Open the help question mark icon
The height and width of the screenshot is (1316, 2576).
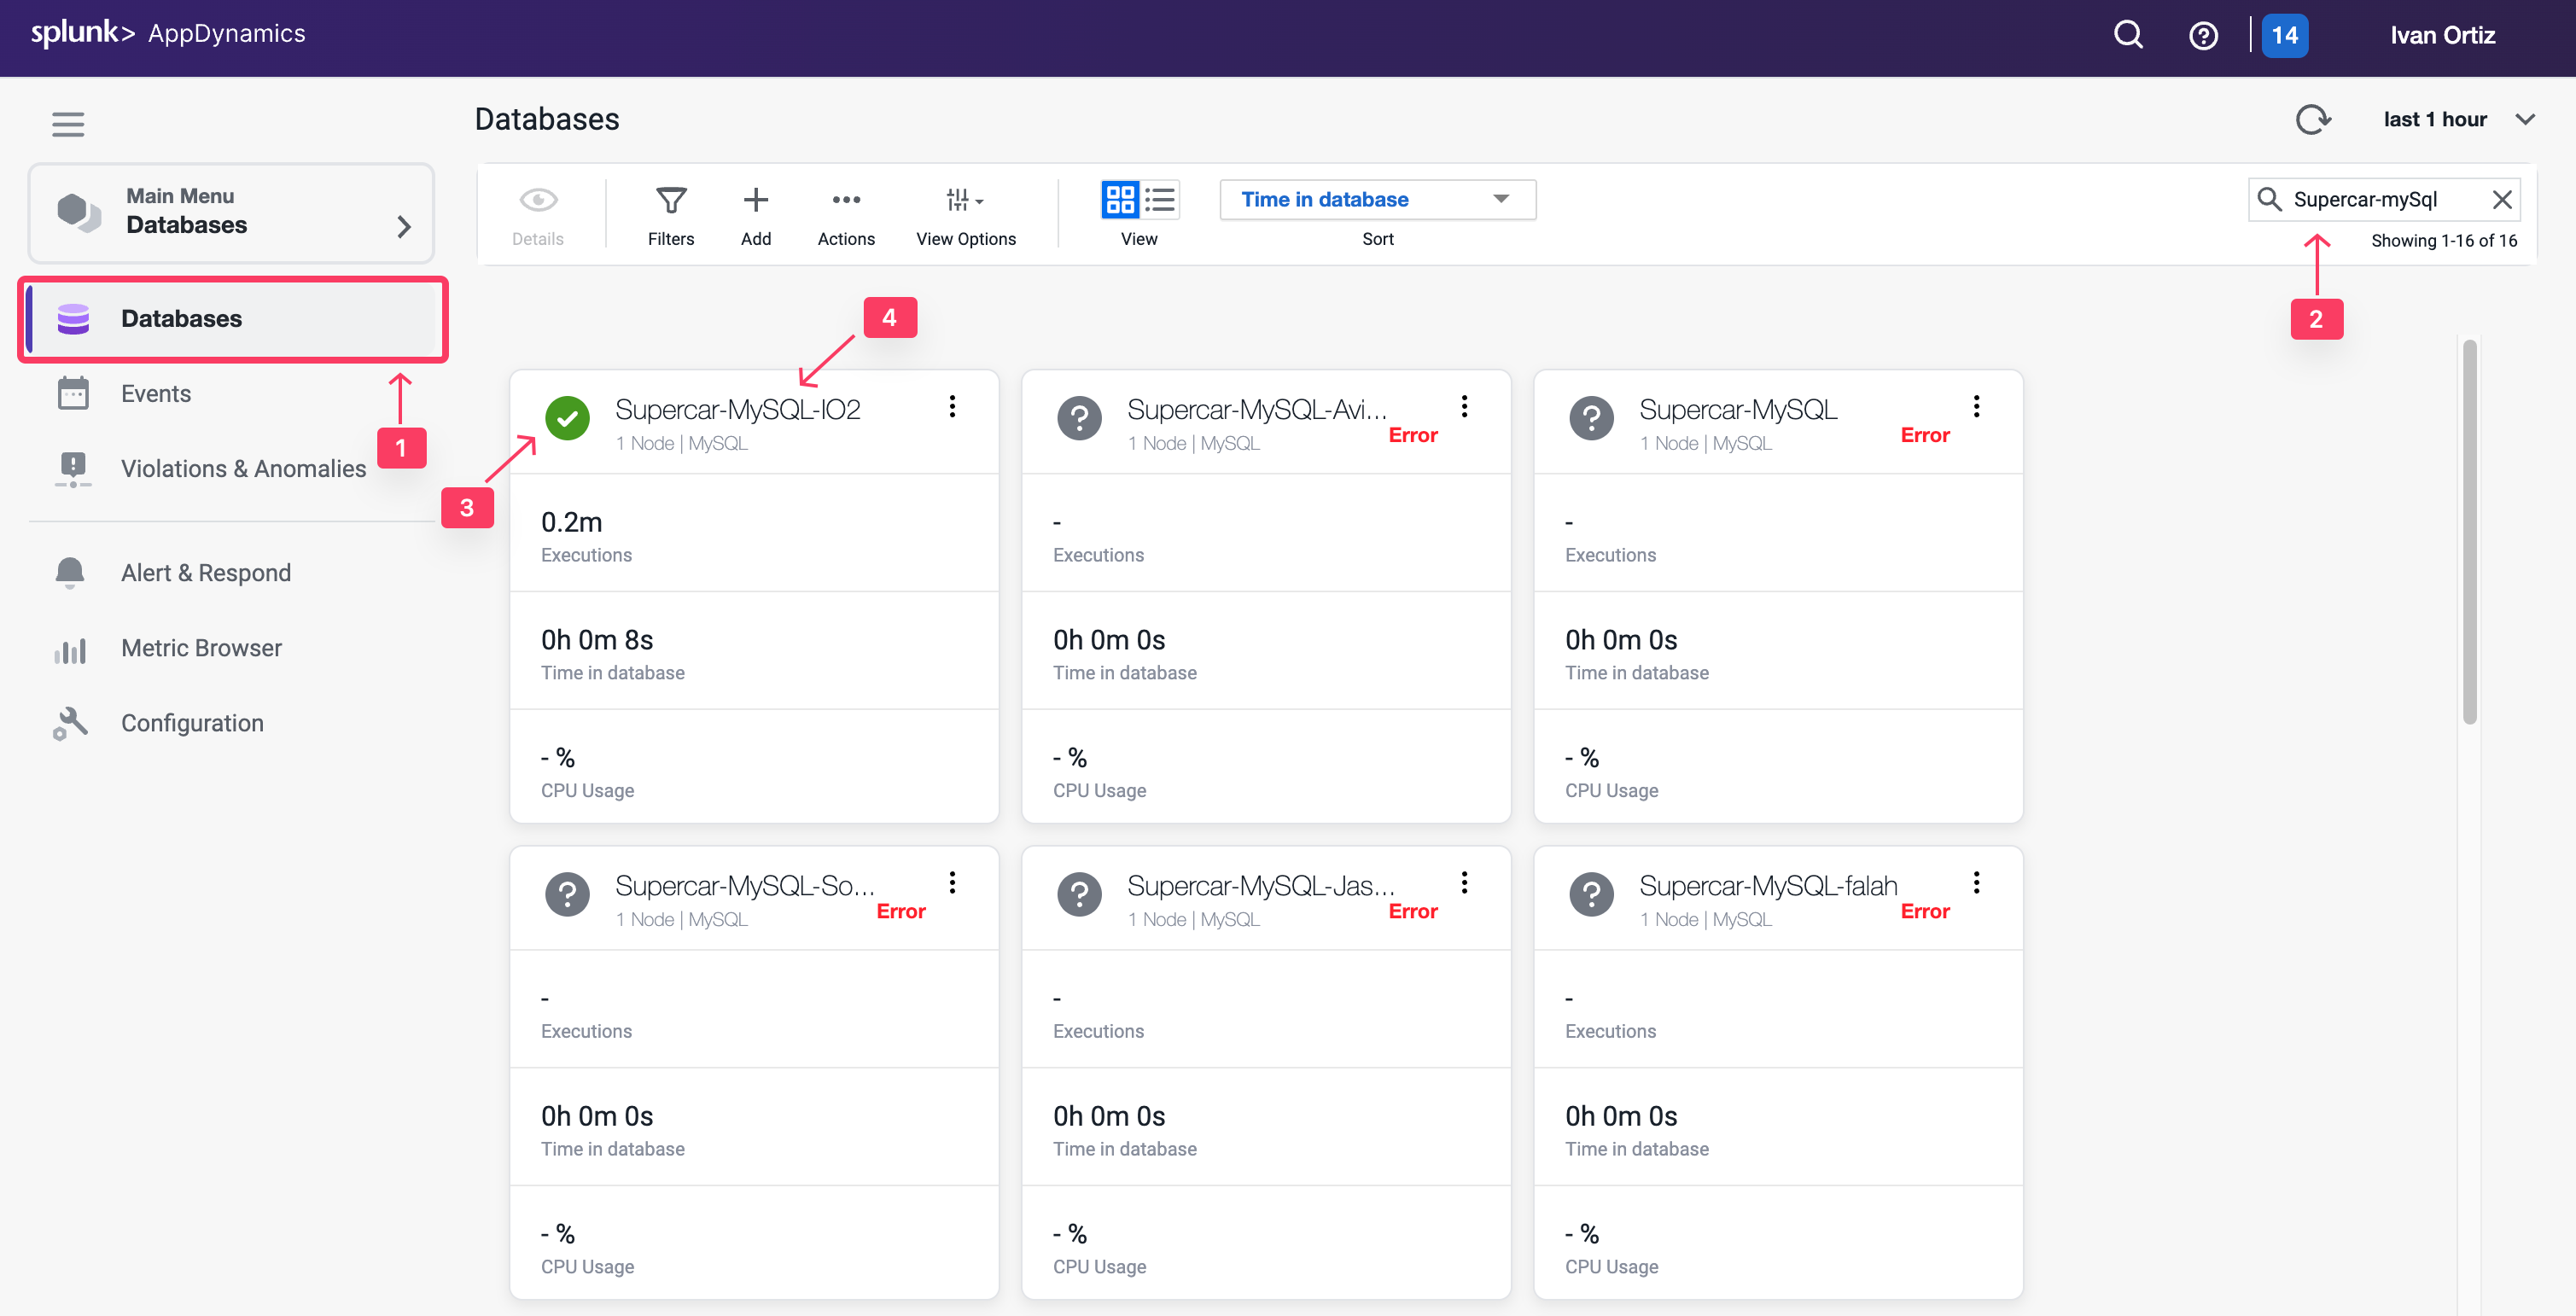point(2203,35)
